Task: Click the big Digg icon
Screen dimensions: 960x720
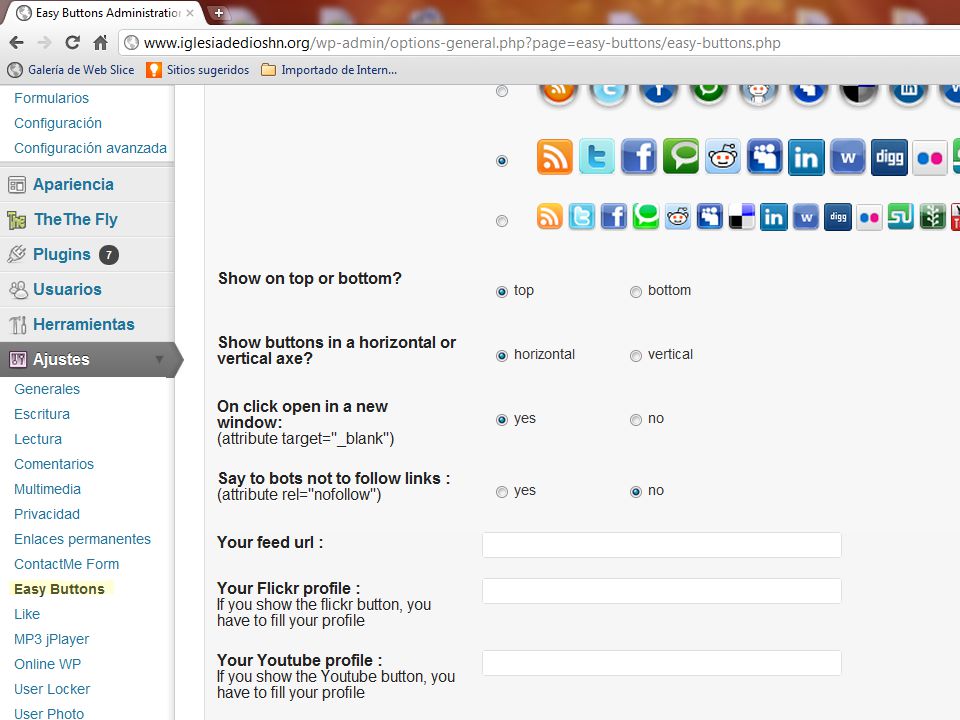Action: (889, 157)
